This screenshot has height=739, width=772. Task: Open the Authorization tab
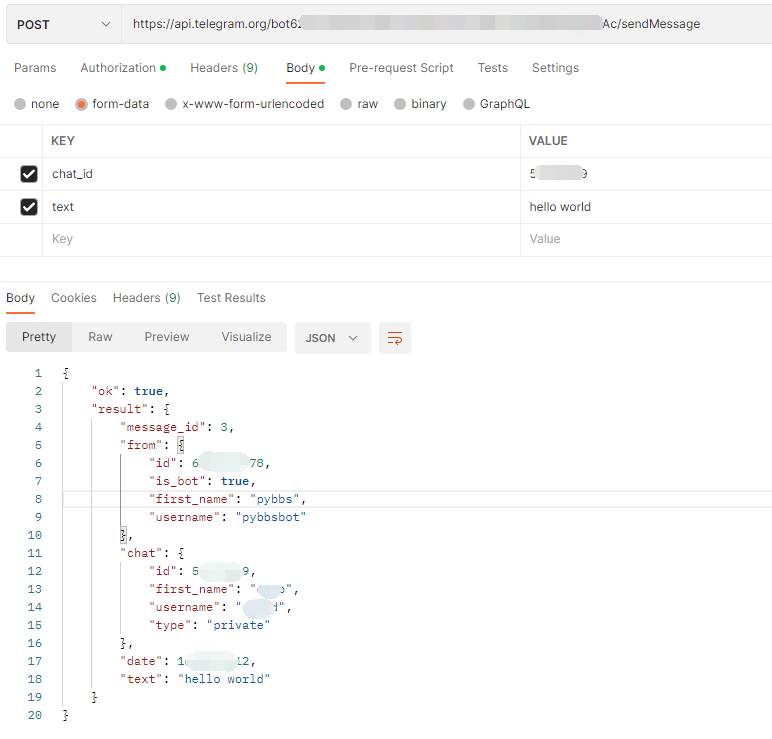123,68
